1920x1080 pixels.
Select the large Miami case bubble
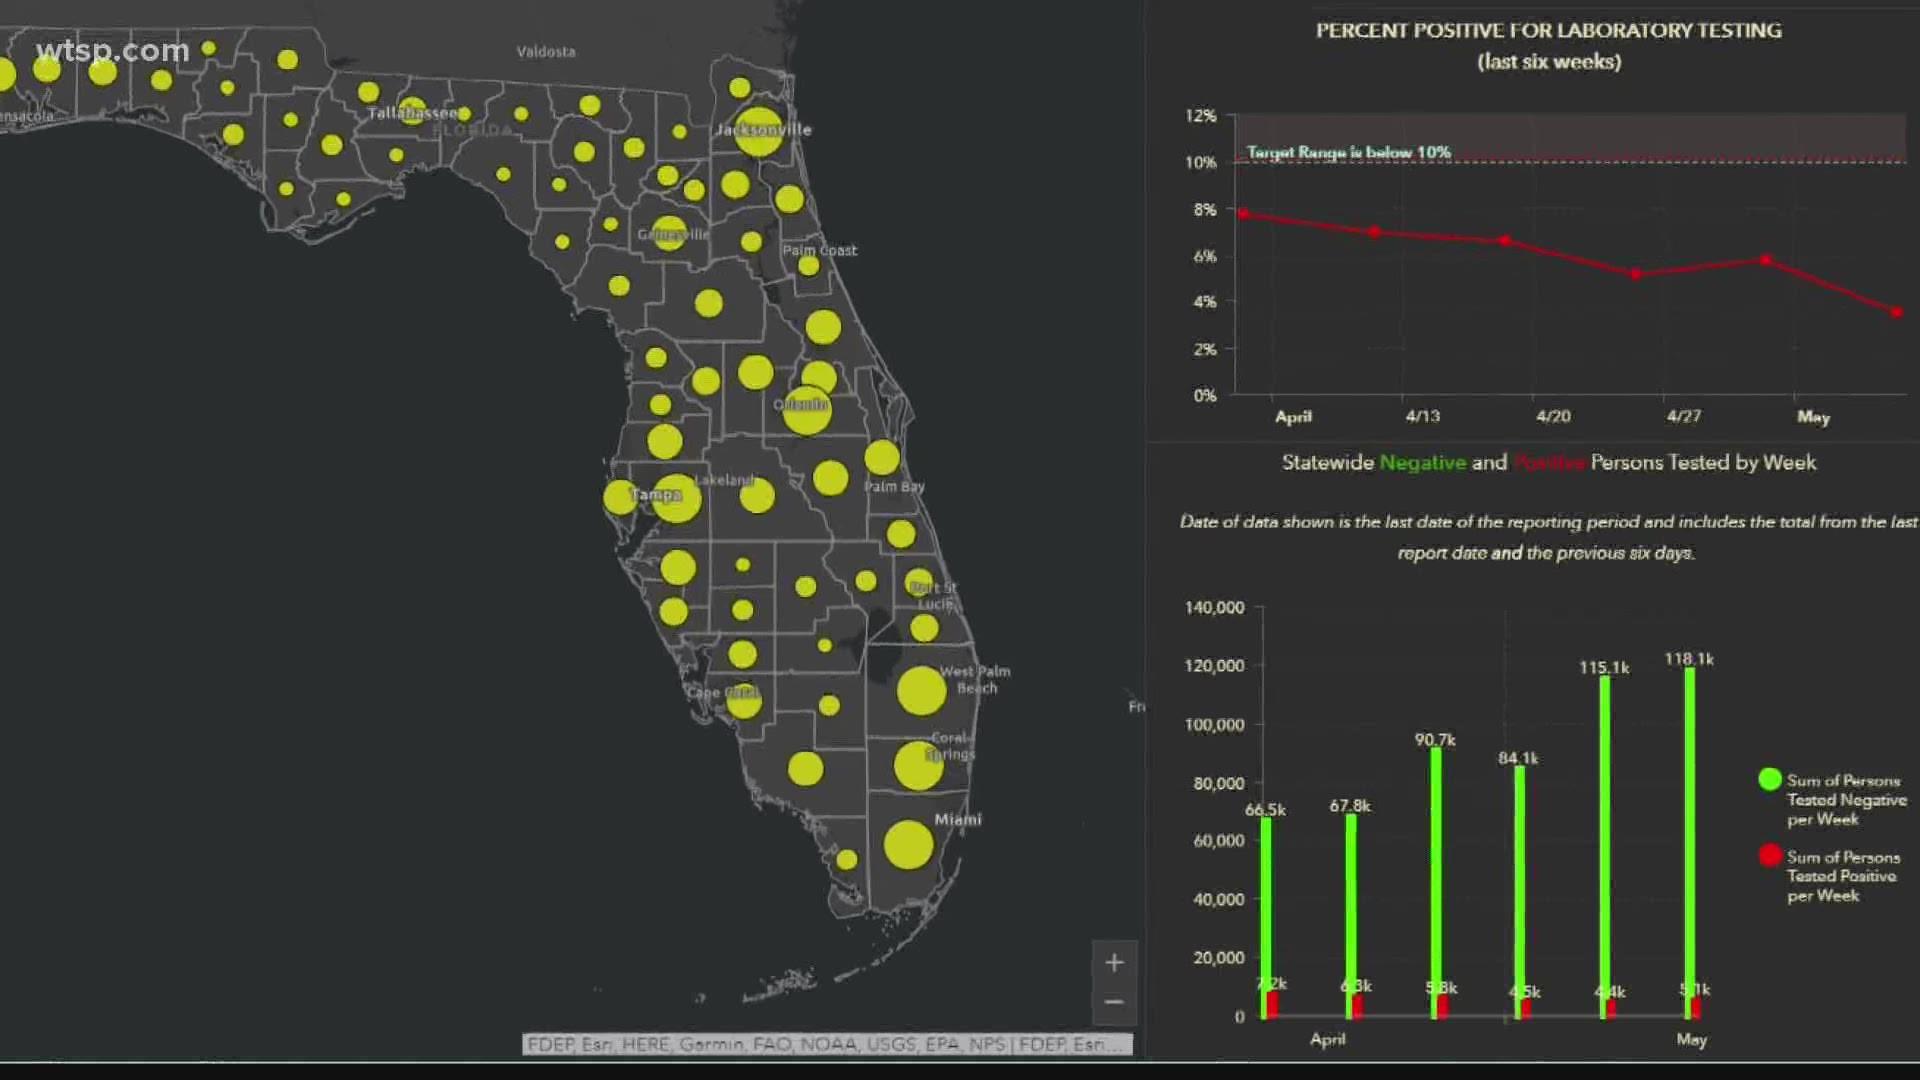point(908,845)
